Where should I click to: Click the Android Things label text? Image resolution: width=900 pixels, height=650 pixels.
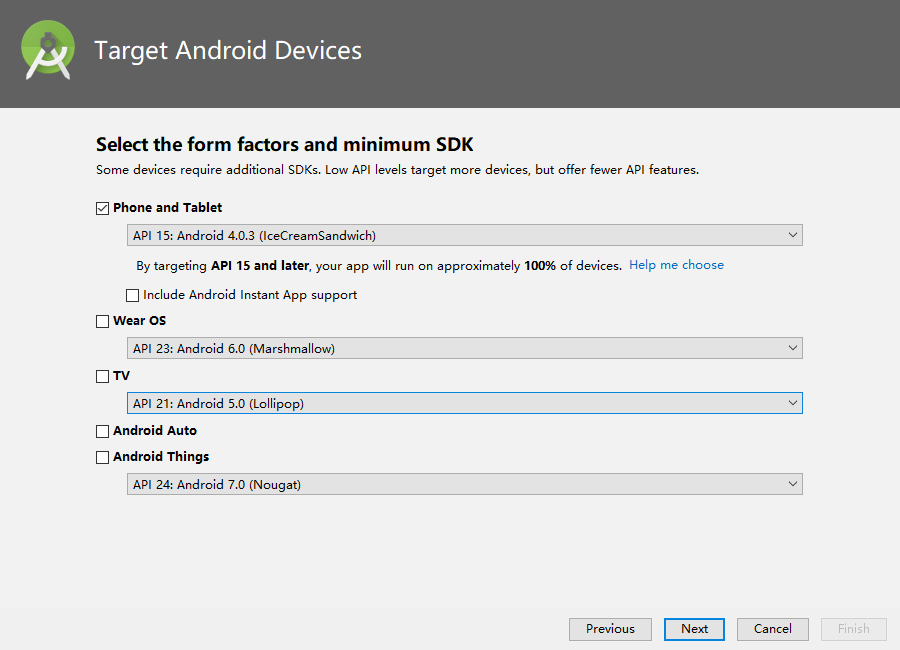161,457
